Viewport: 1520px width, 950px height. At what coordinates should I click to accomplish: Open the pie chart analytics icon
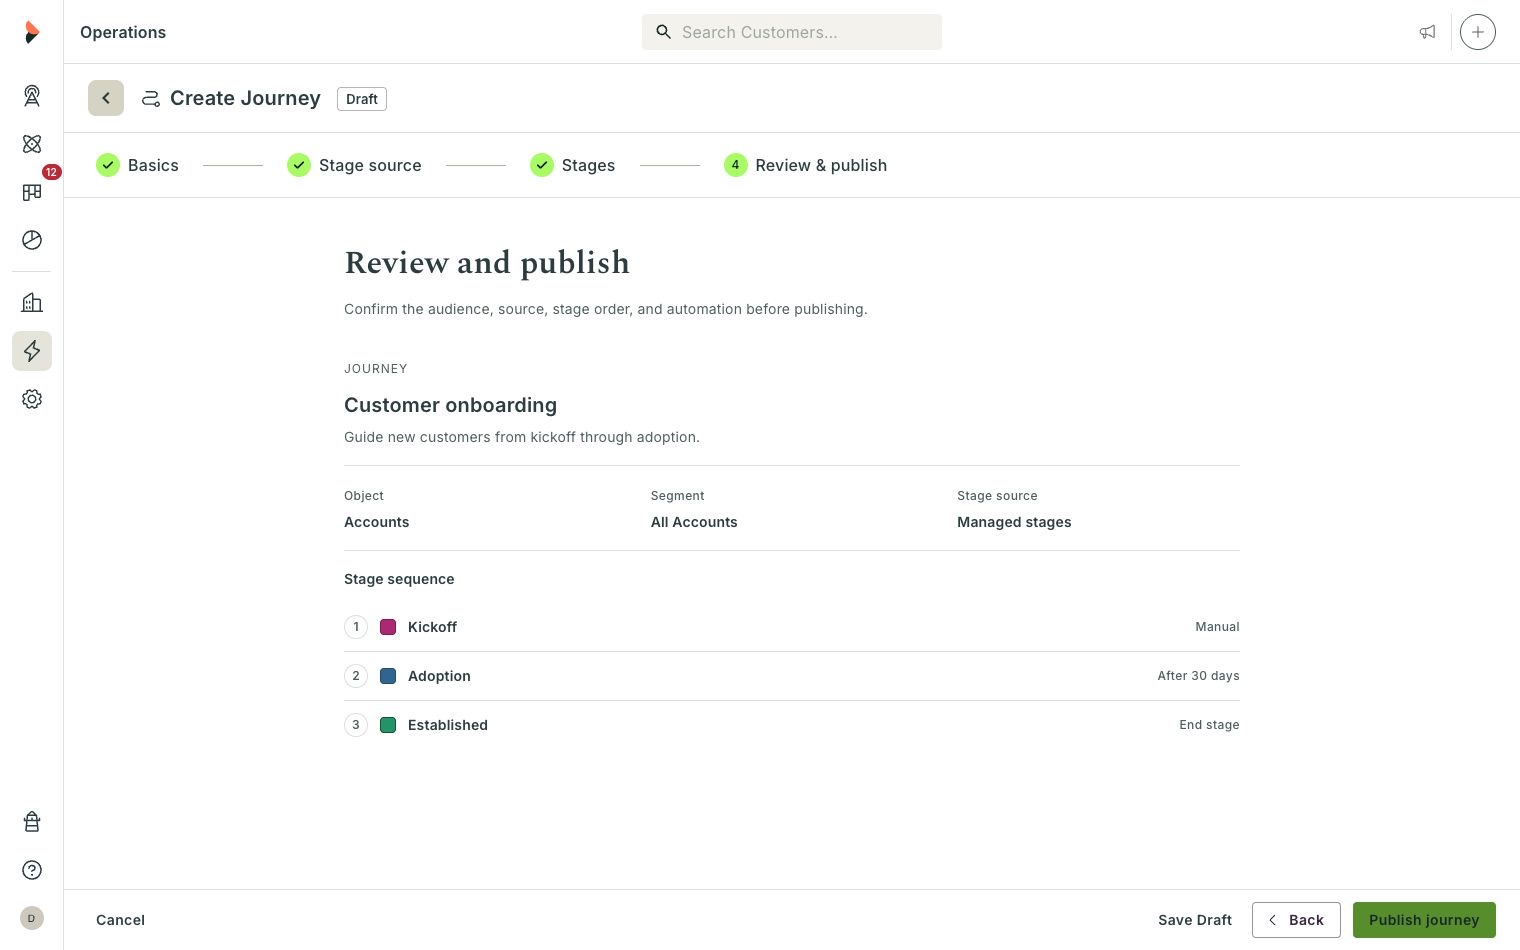[x=32, y=240]
